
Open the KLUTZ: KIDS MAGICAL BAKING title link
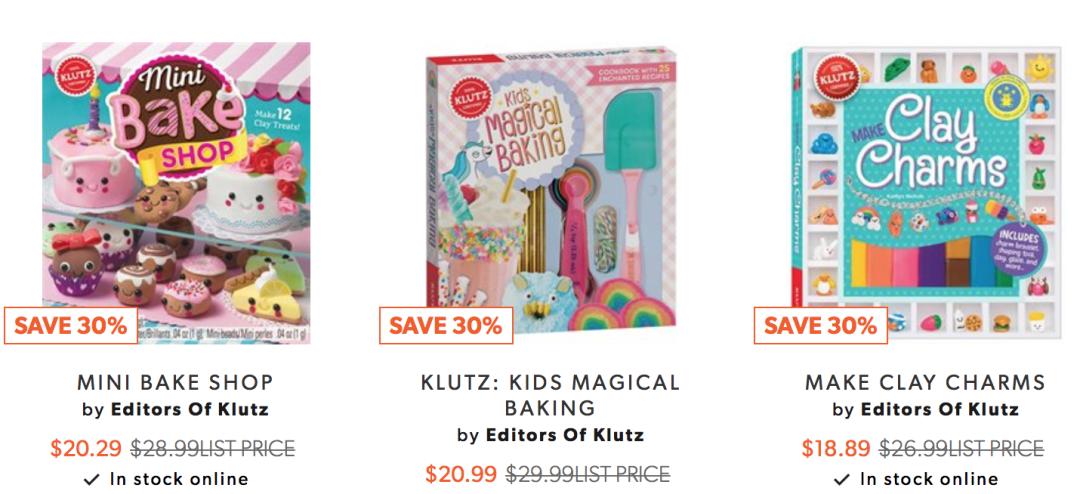(550, 395)
